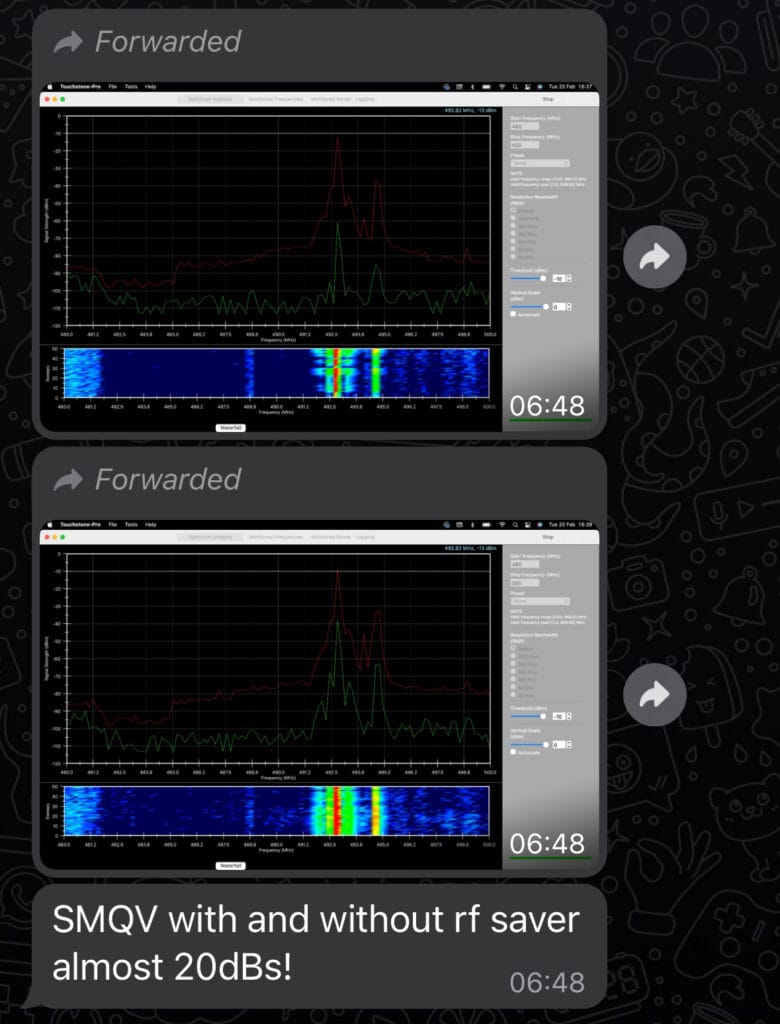This screenshot has width=780, height=1024.
Task: Open Tools menu in first screenshot
Action: 131,87
